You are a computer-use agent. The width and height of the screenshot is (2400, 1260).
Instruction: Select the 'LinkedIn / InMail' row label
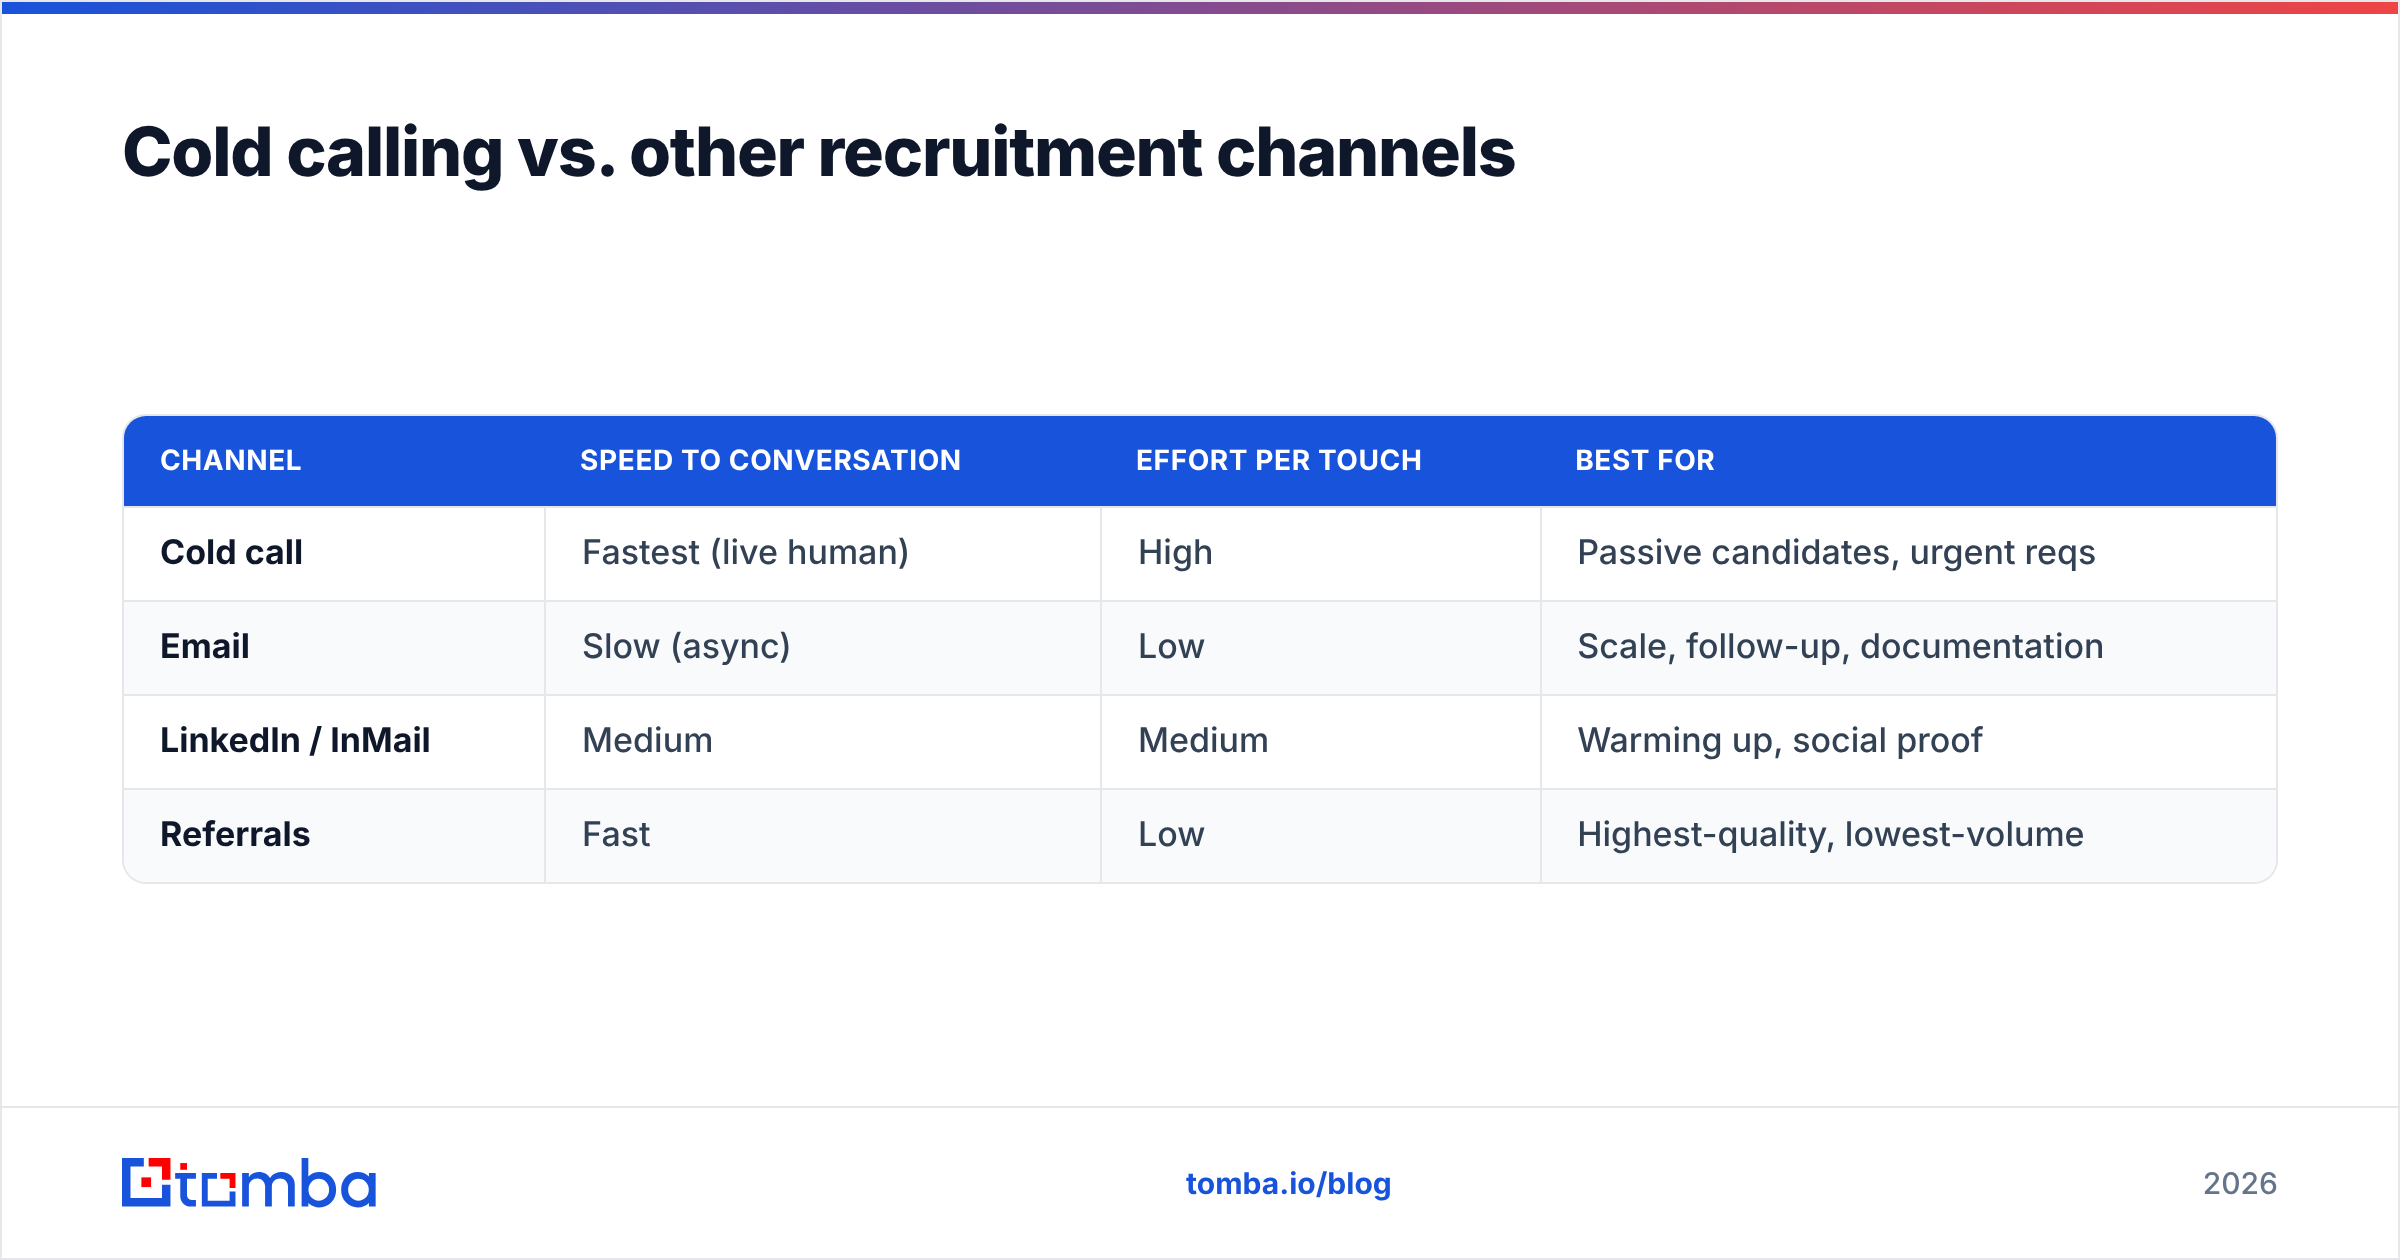pos(295,740)
